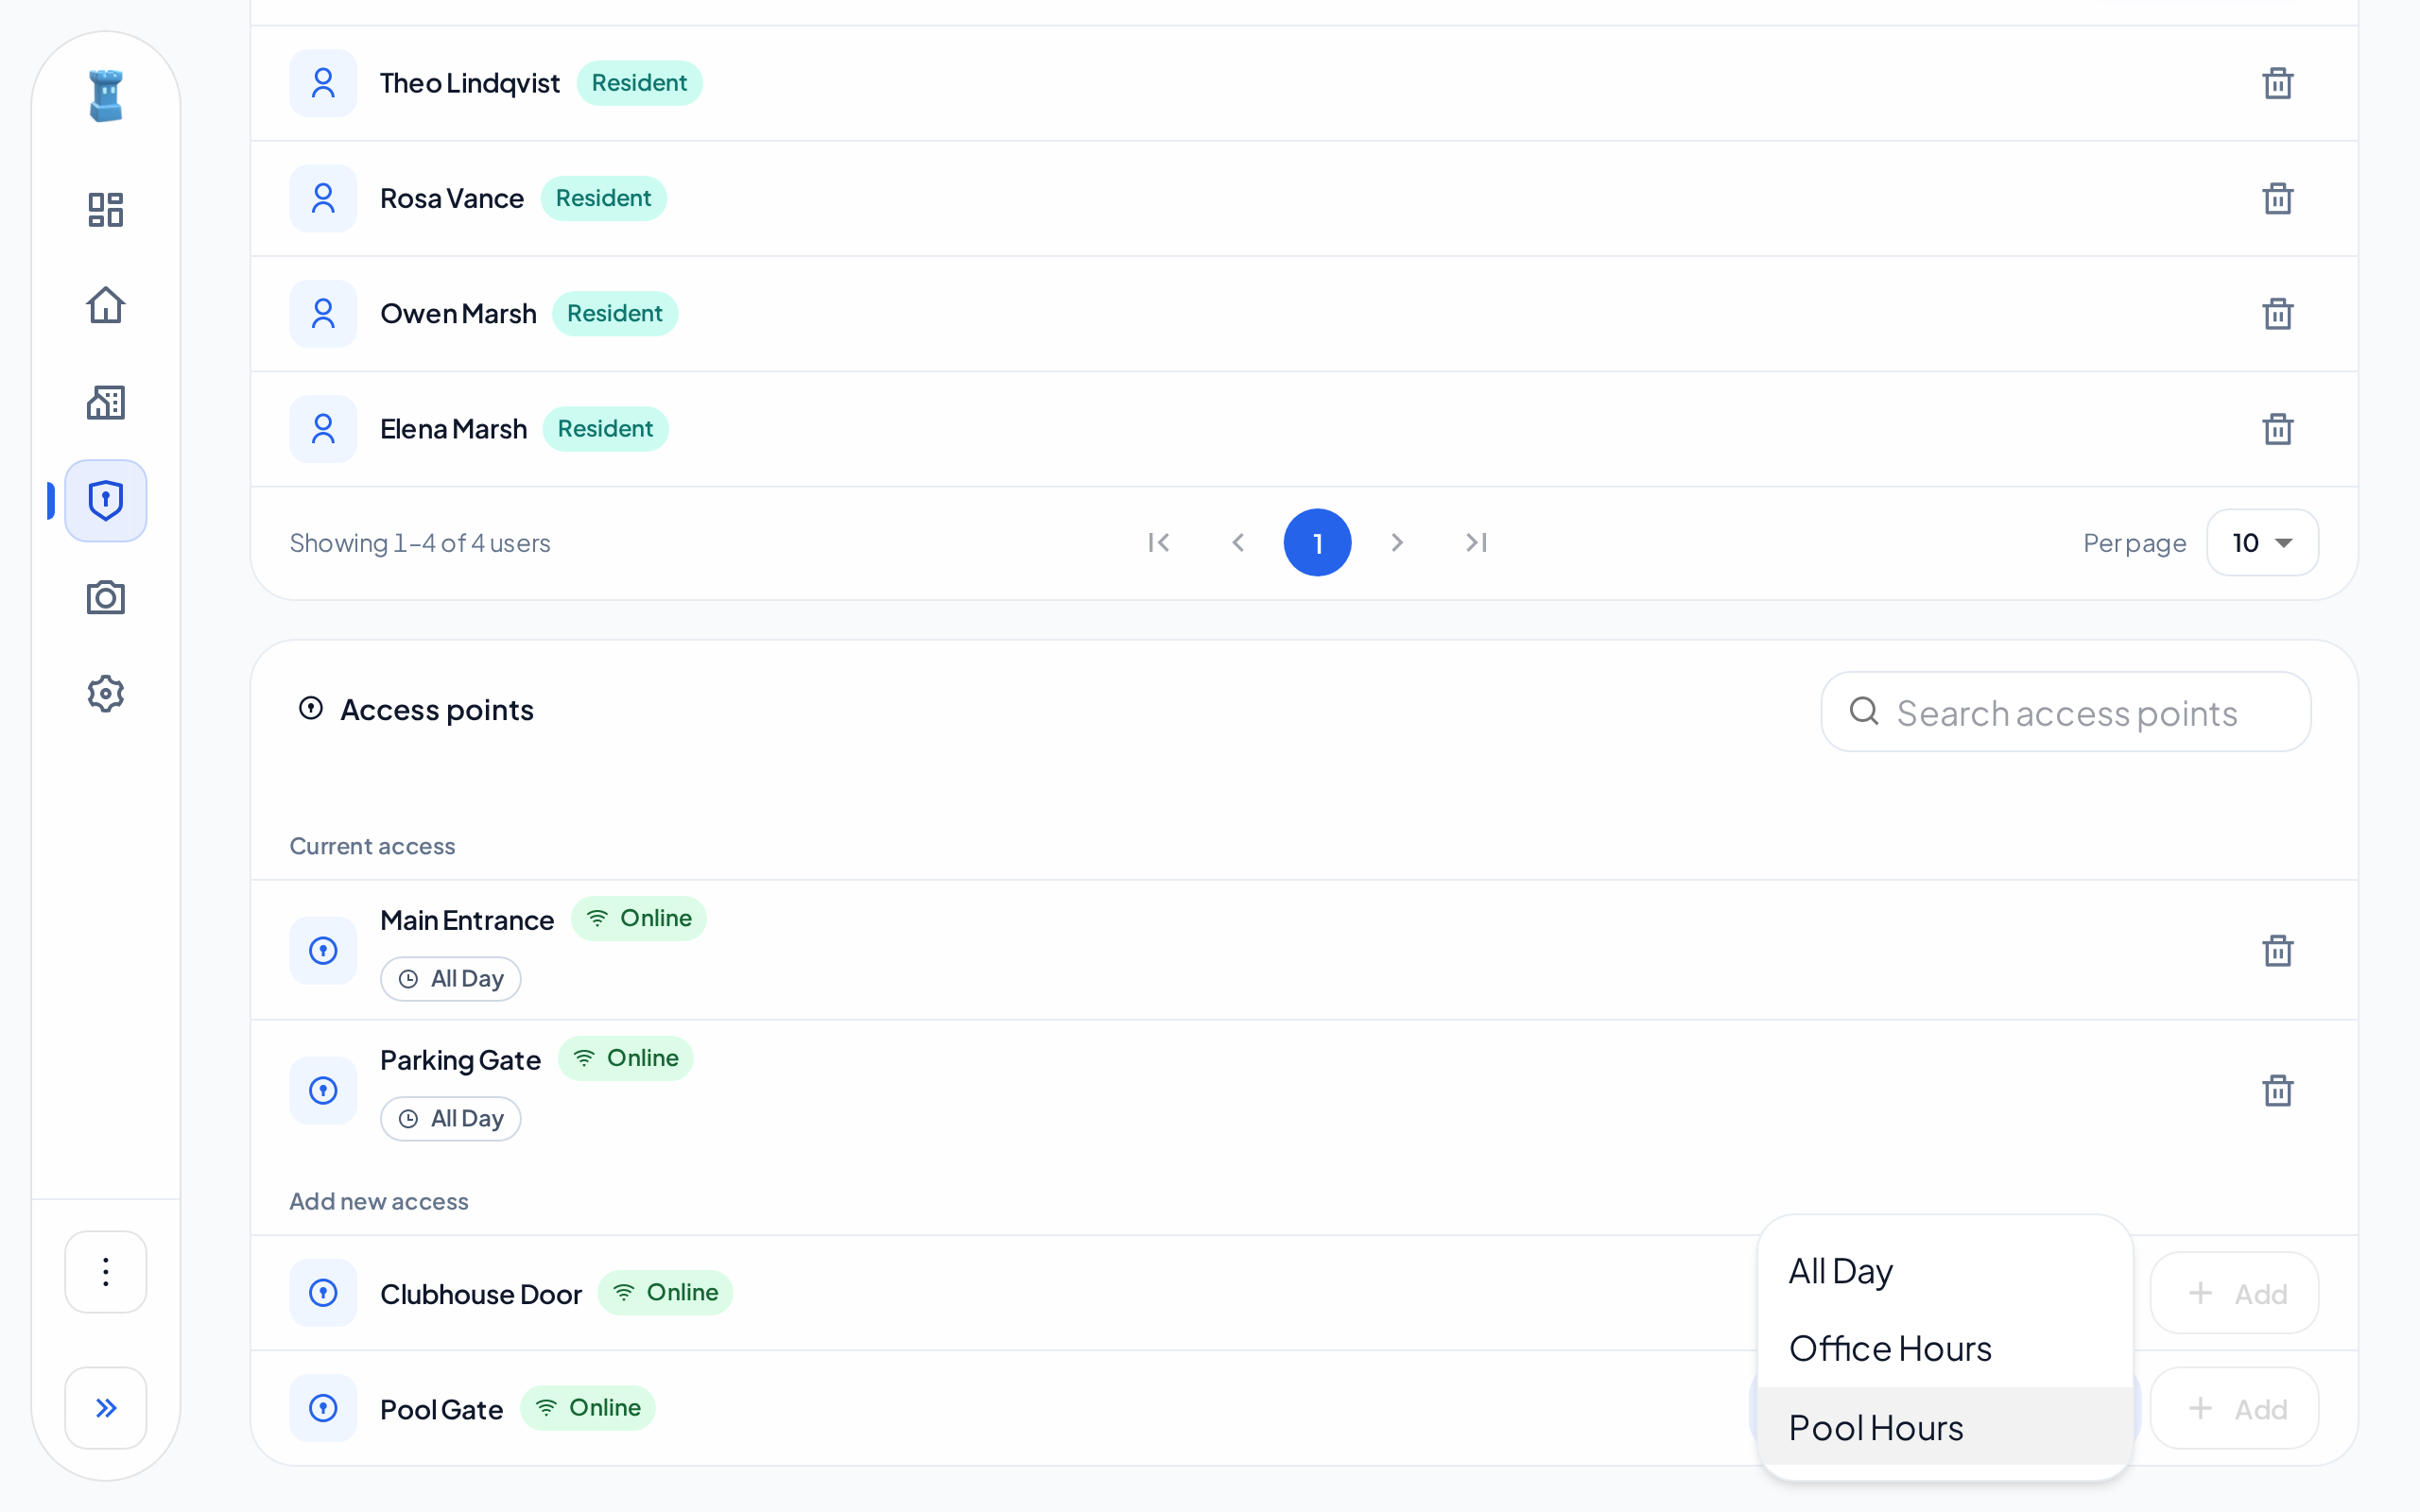Choose All Day from schedule menu

1945,1271
